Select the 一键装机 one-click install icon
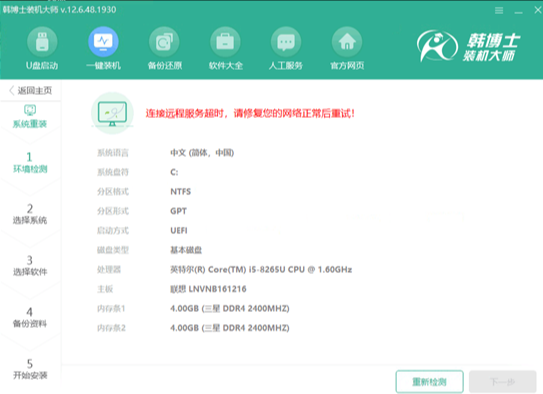Screen dimensions: 543x394 [103, 42]
